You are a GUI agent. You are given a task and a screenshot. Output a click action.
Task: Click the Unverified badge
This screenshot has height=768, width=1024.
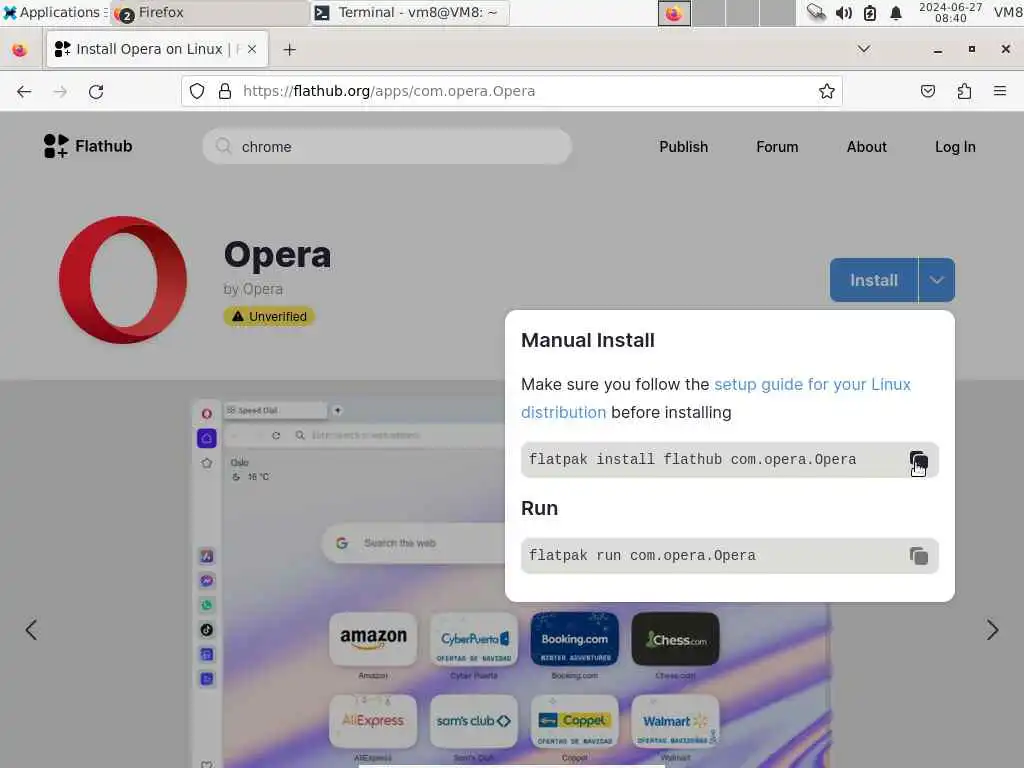click(269, 317)
